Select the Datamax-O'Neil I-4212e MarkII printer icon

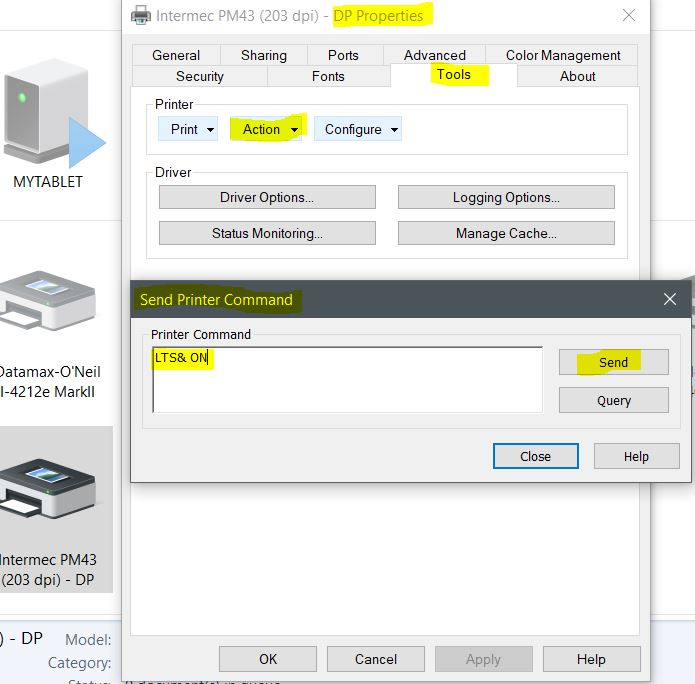pos(47,301)
